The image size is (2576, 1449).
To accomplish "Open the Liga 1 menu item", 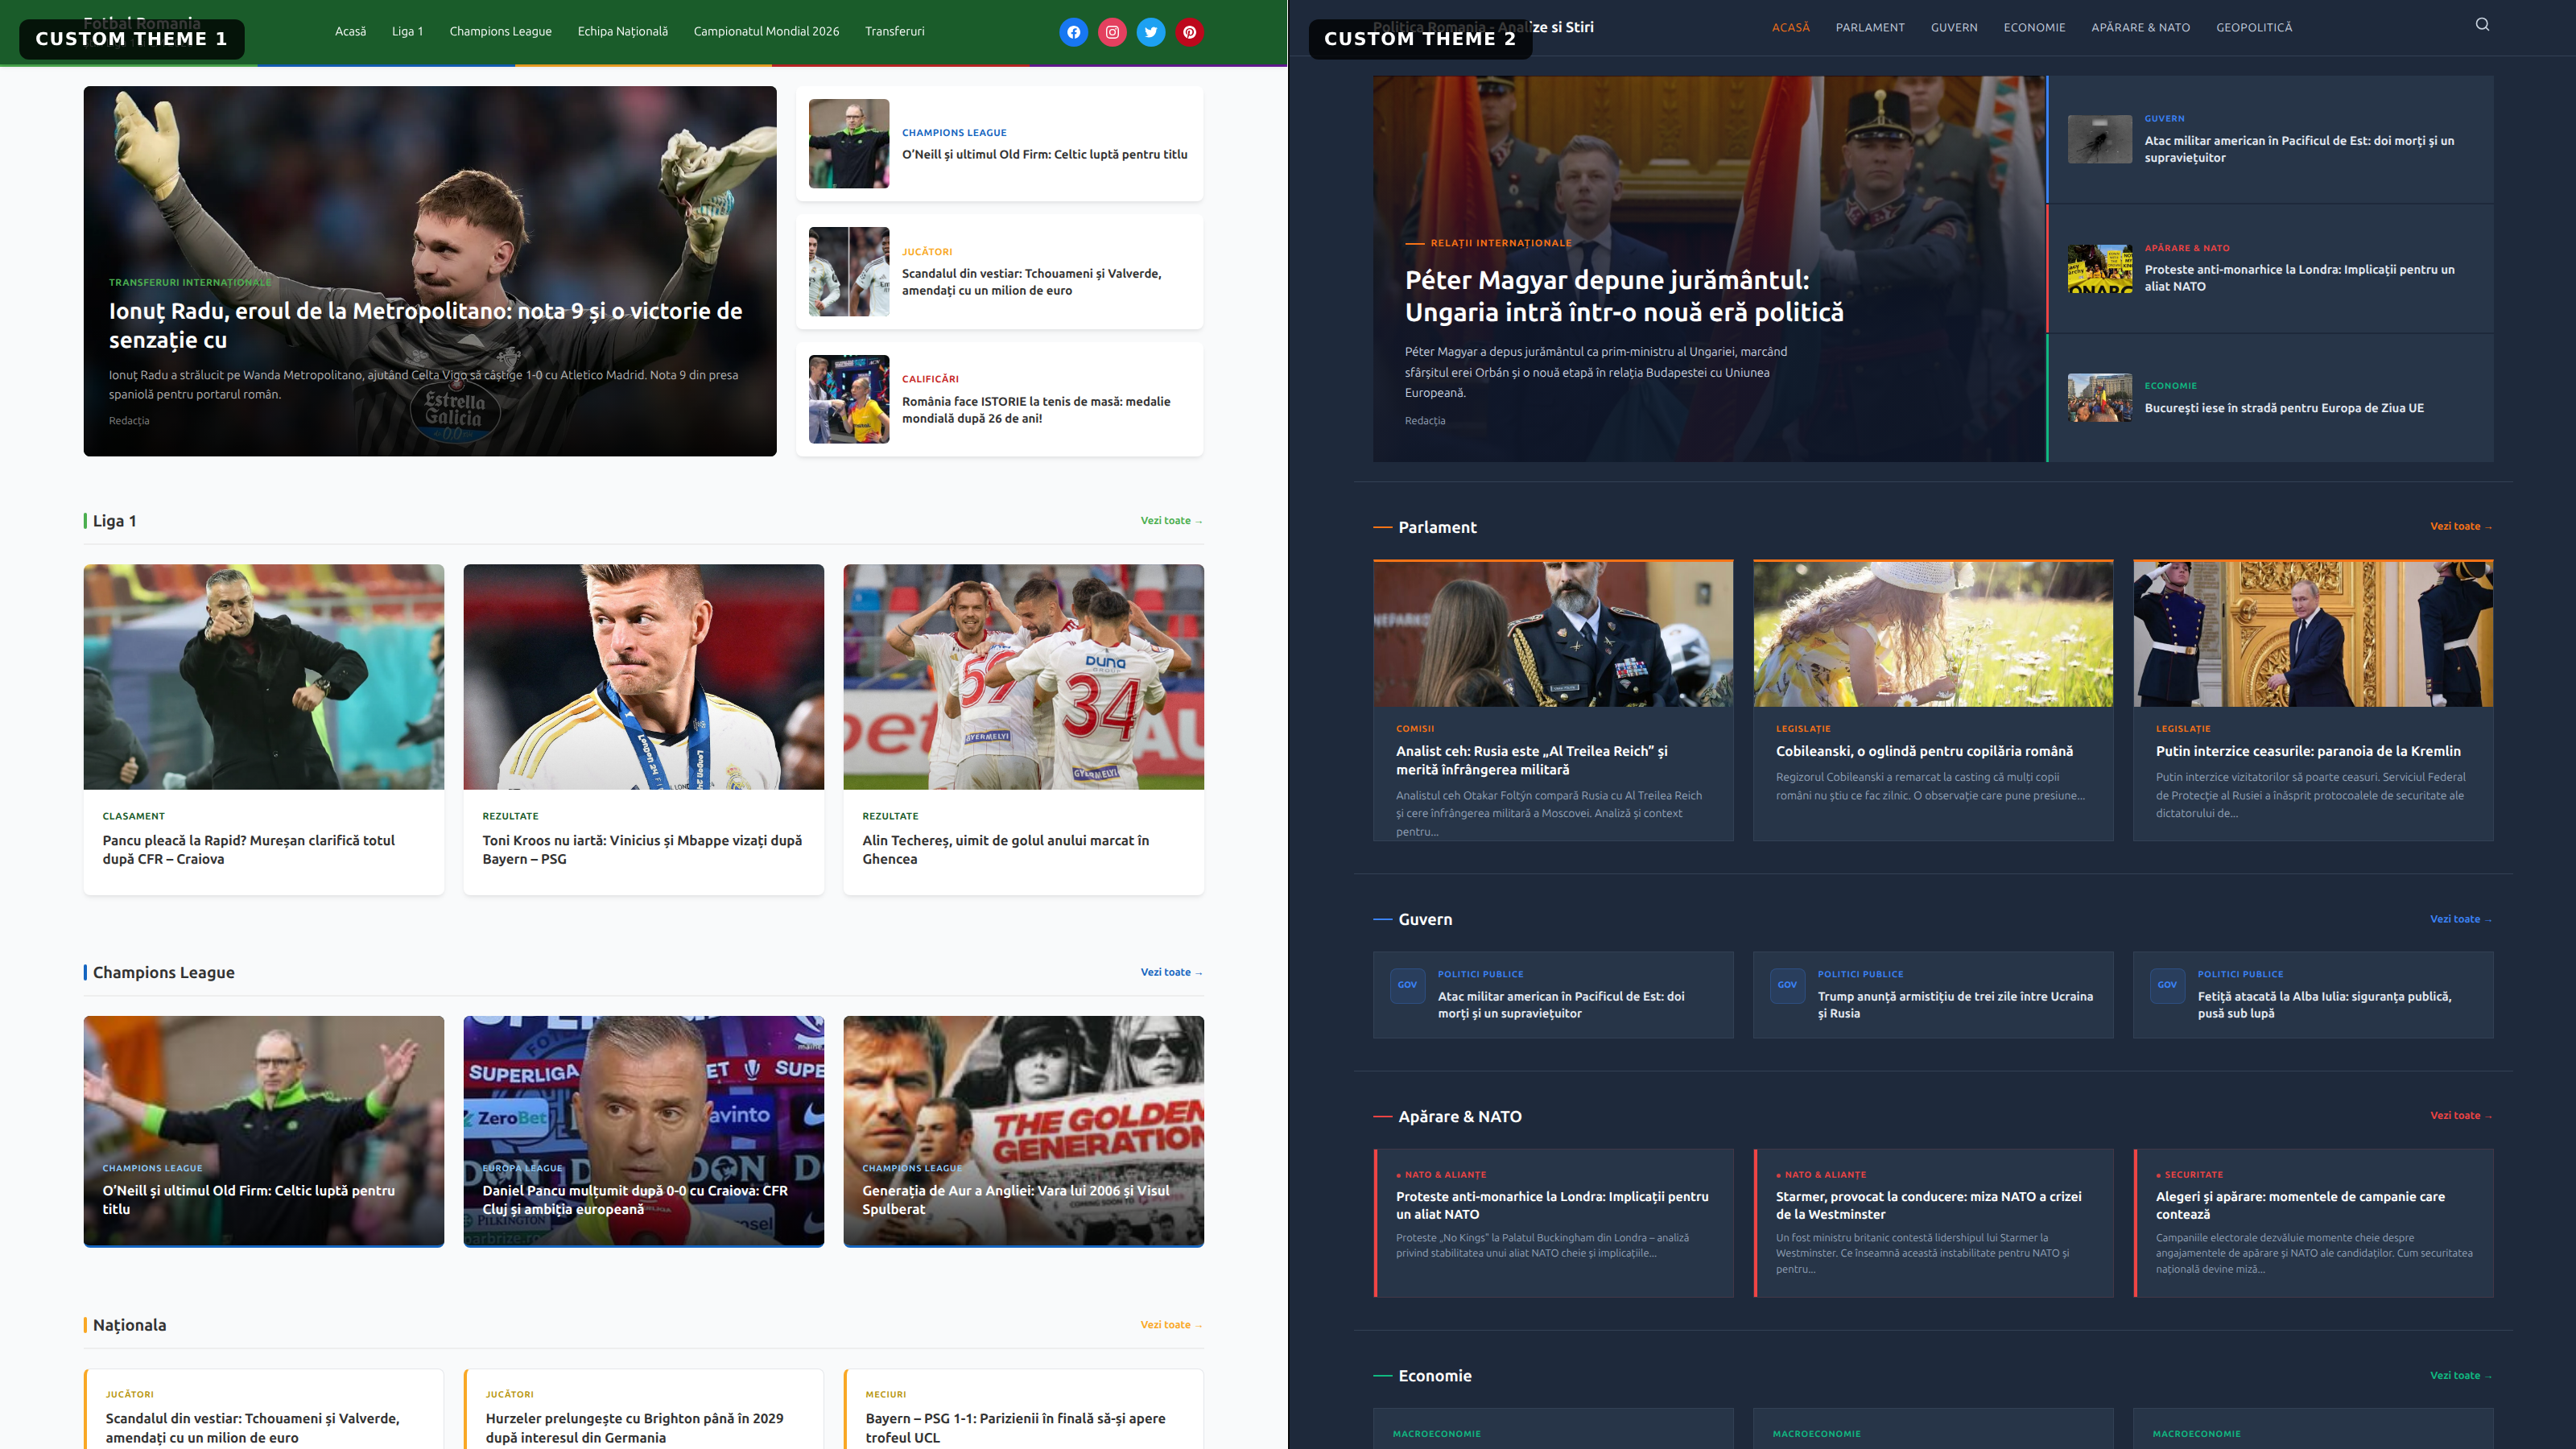I will (407, 31).
